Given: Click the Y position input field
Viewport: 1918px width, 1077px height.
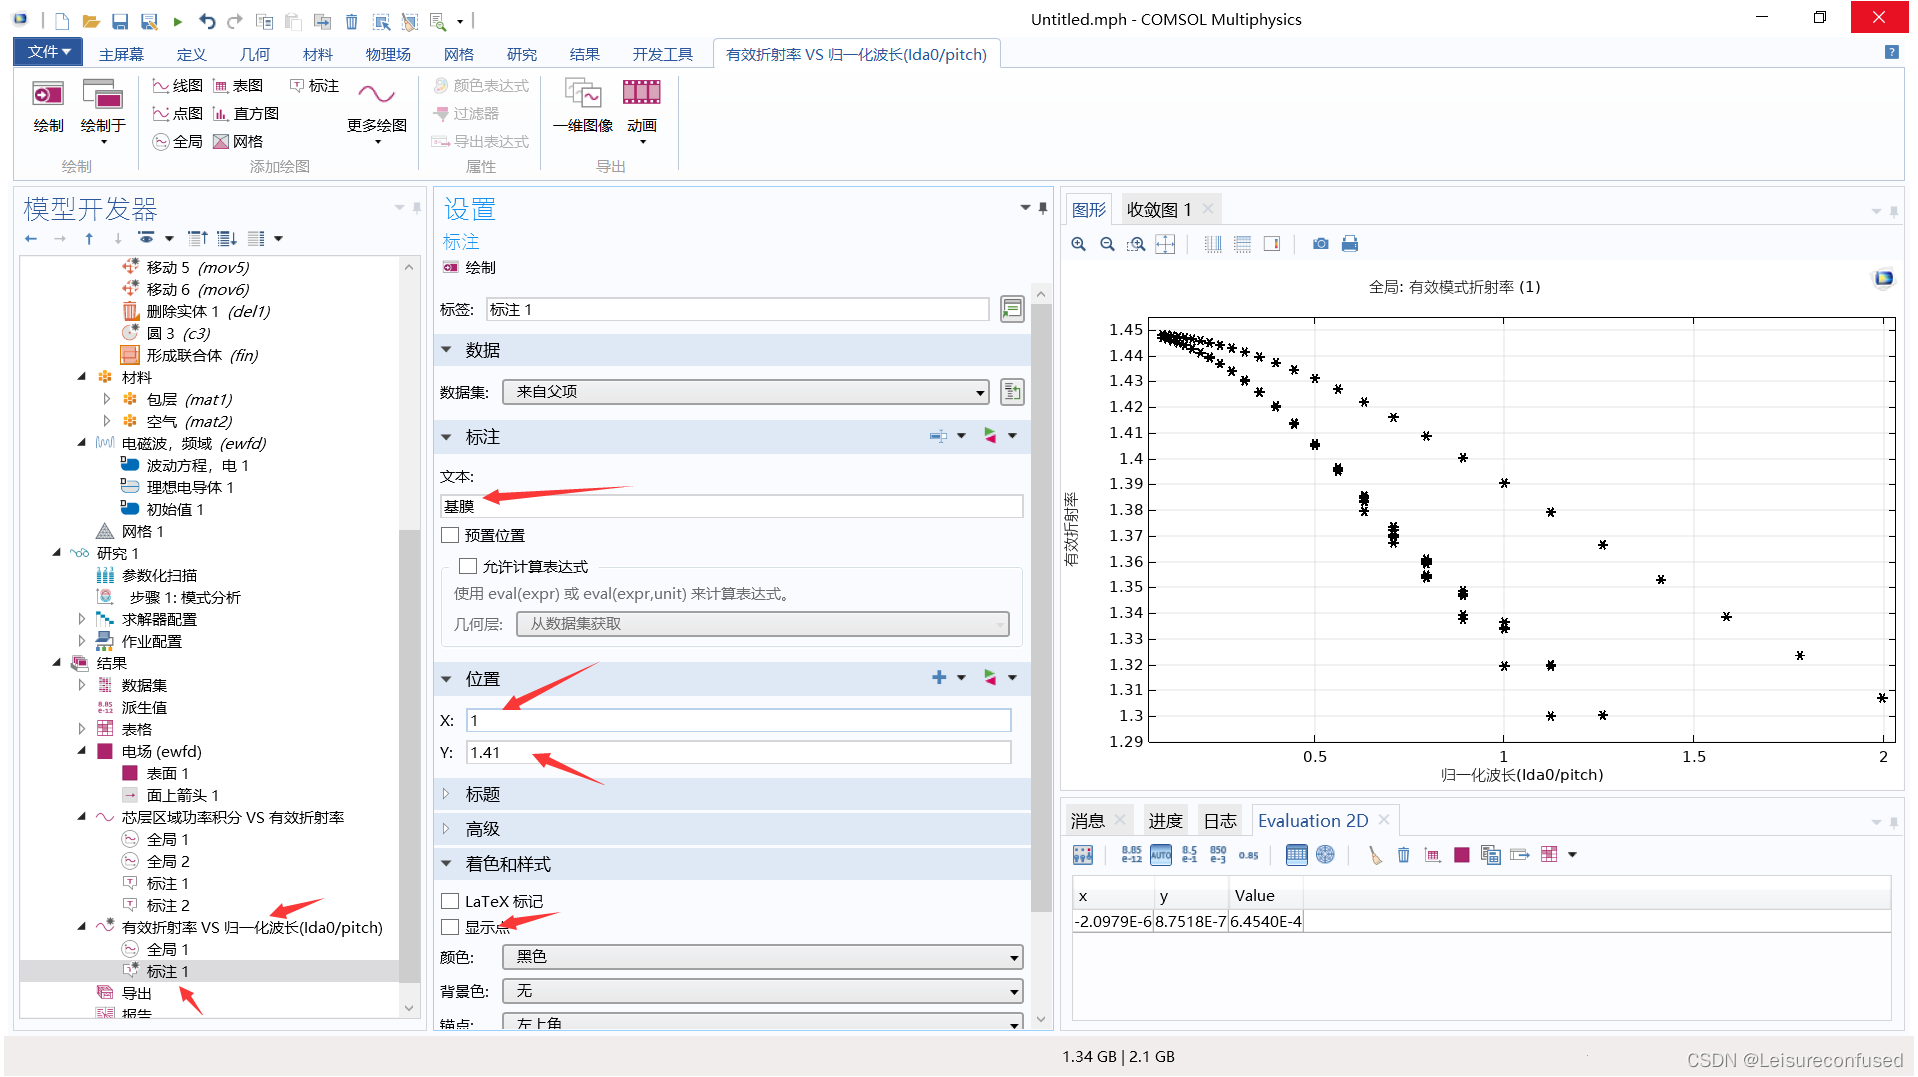Looking at the screenshot, I should (739, 753).
